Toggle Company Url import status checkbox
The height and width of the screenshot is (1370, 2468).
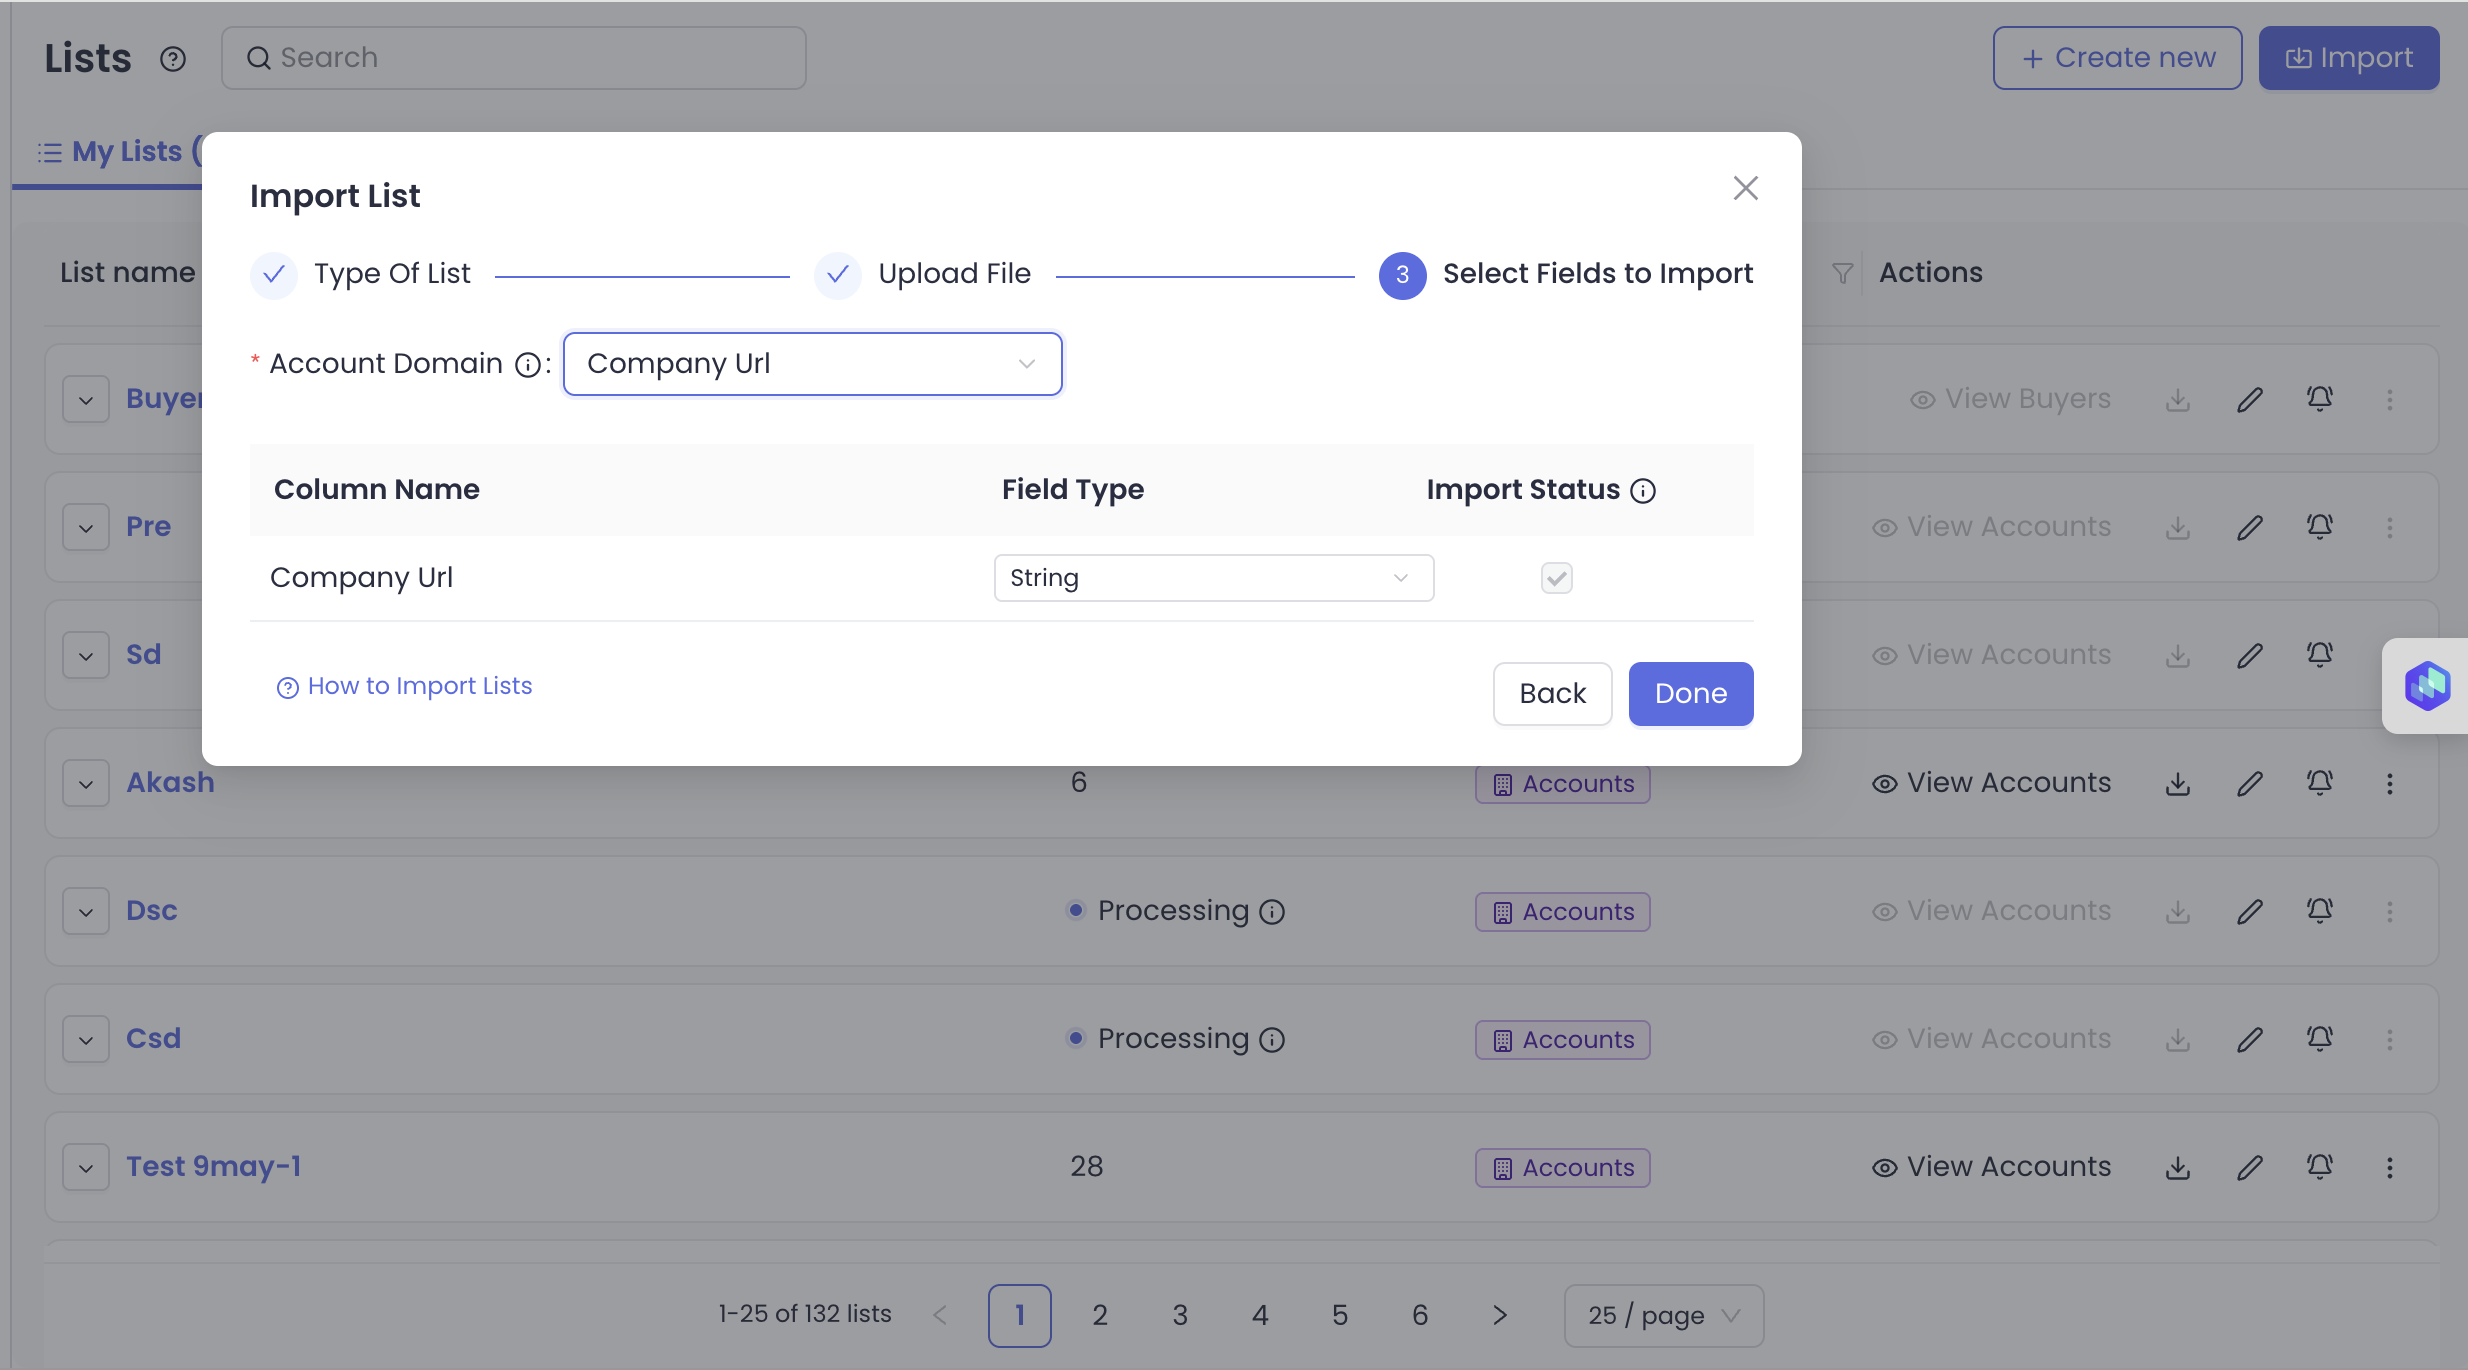click(x=1556, y=578)
